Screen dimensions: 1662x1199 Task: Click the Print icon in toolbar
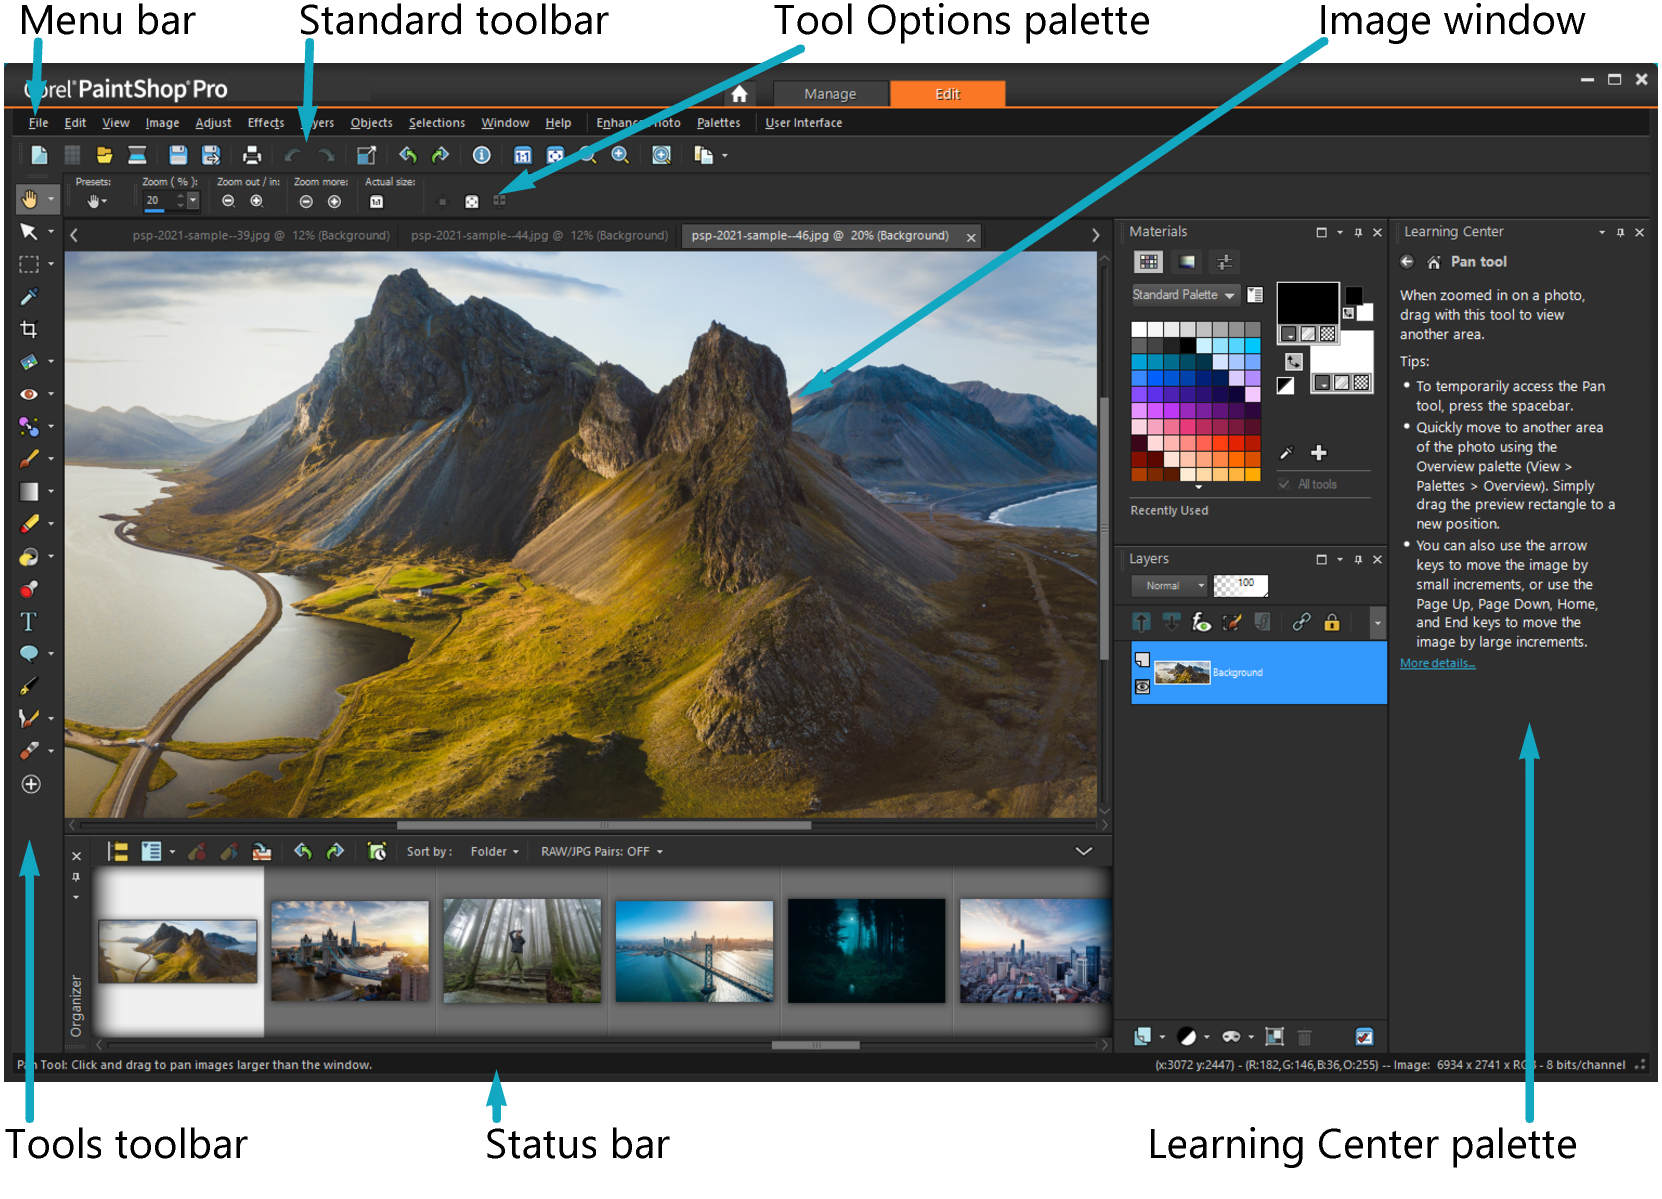pyautogui.click(x=252, y=155)
